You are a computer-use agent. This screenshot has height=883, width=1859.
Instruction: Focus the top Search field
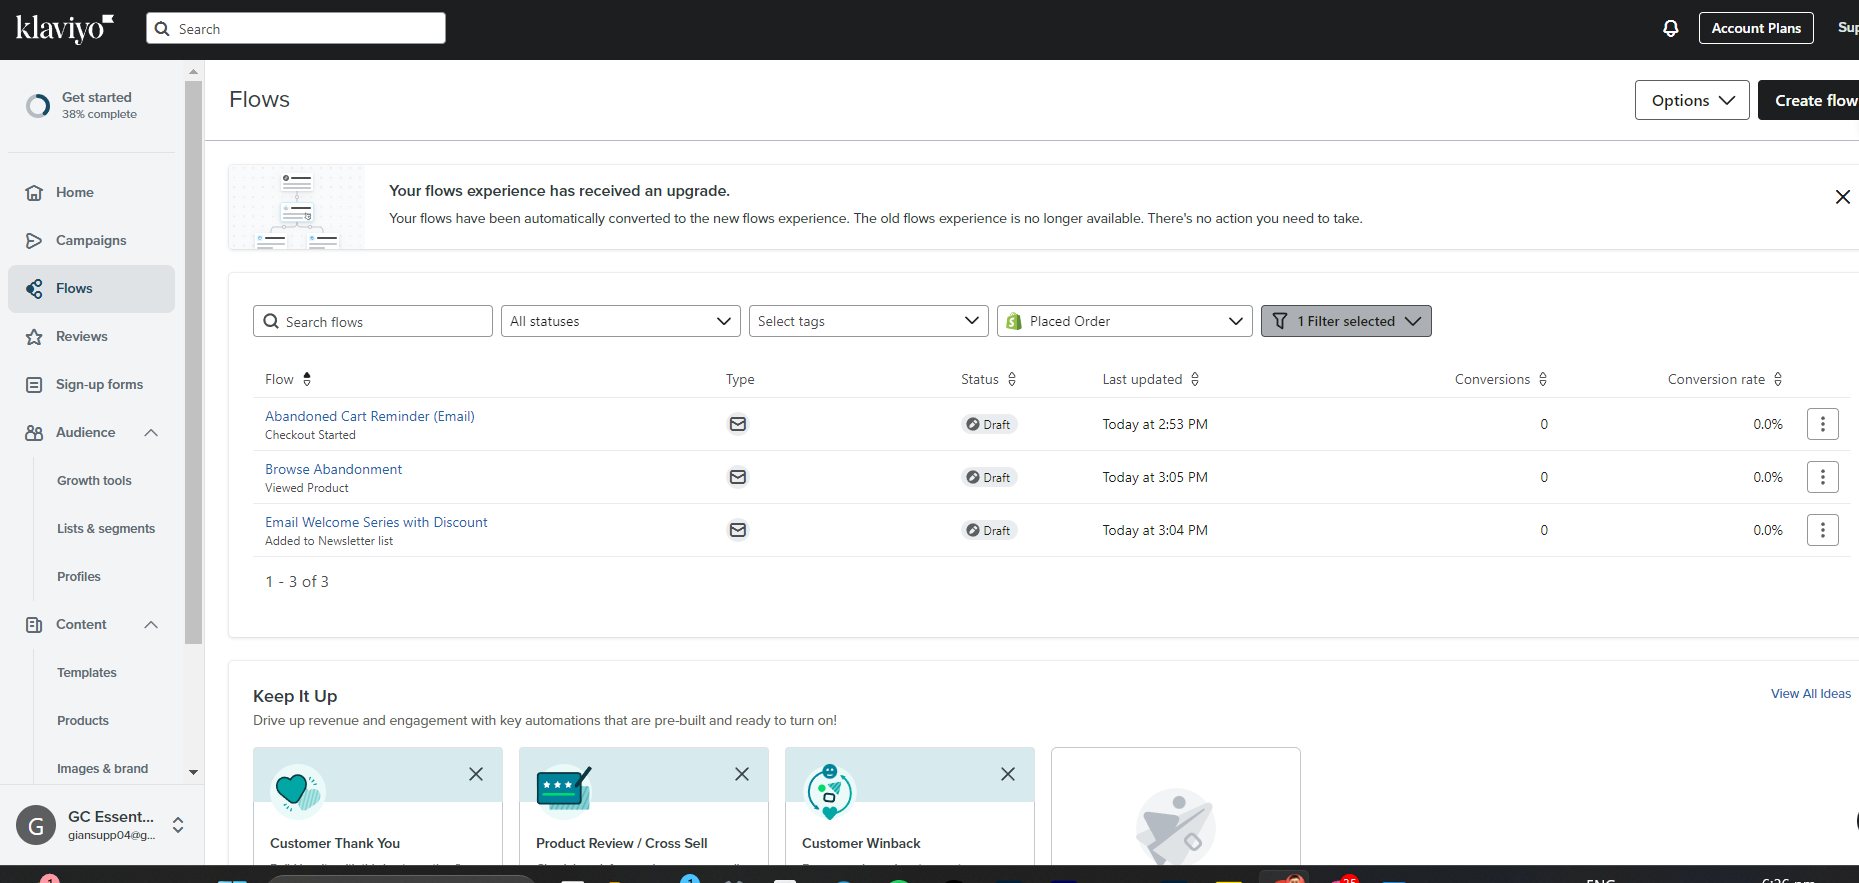point(296,28)
